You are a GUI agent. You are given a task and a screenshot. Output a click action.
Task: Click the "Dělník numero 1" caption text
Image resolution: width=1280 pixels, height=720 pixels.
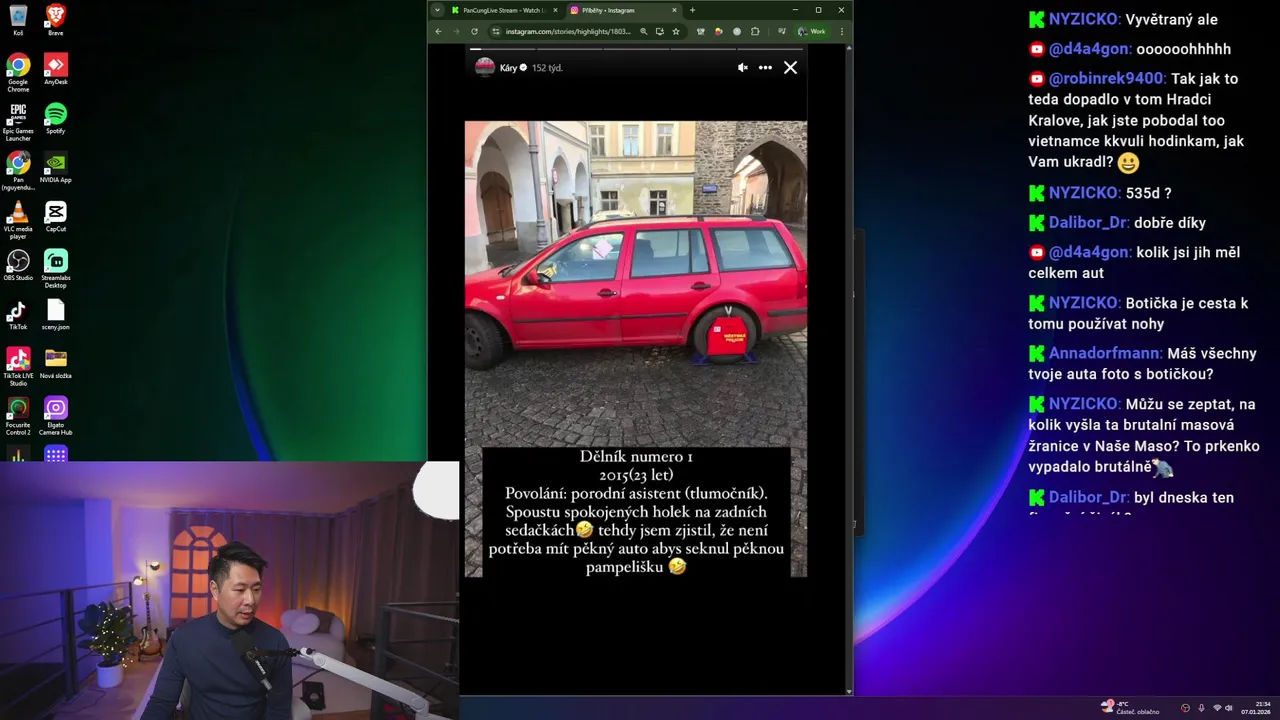tap(636, 457)
